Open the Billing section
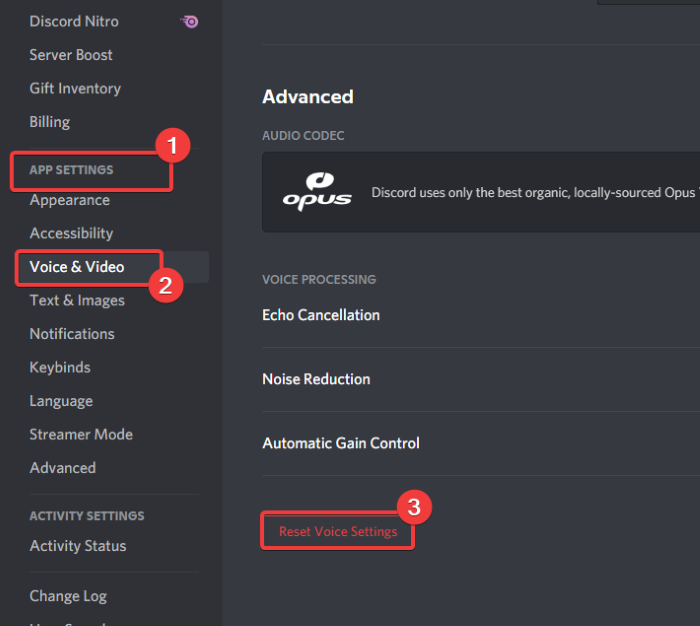 point(50,122)
